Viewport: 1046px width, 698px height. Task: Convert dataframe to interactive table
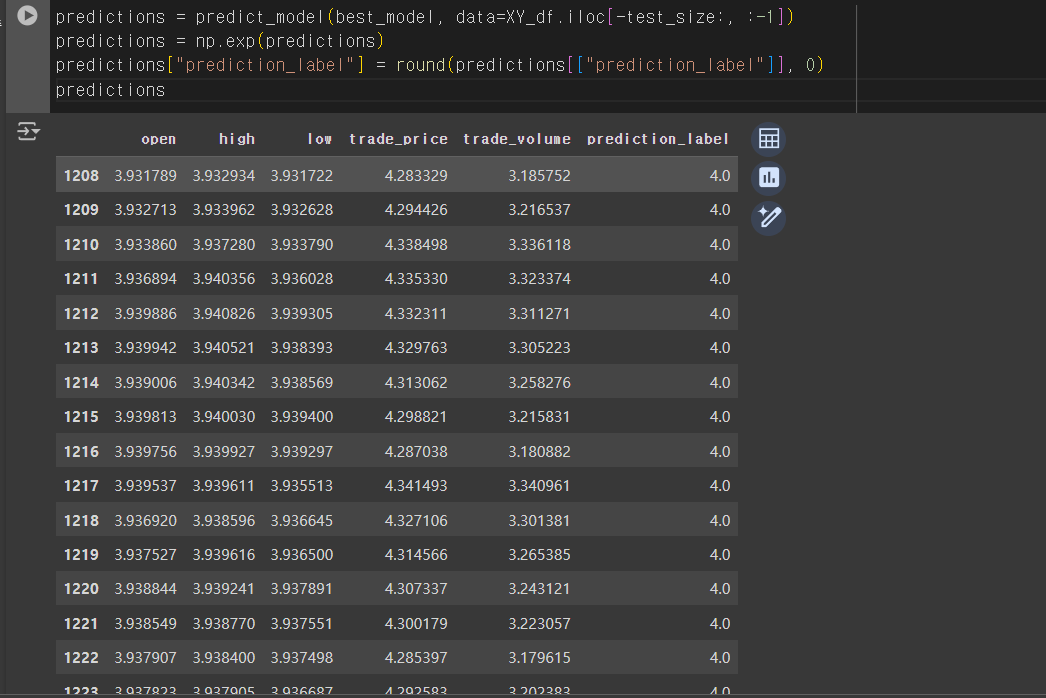768,139
